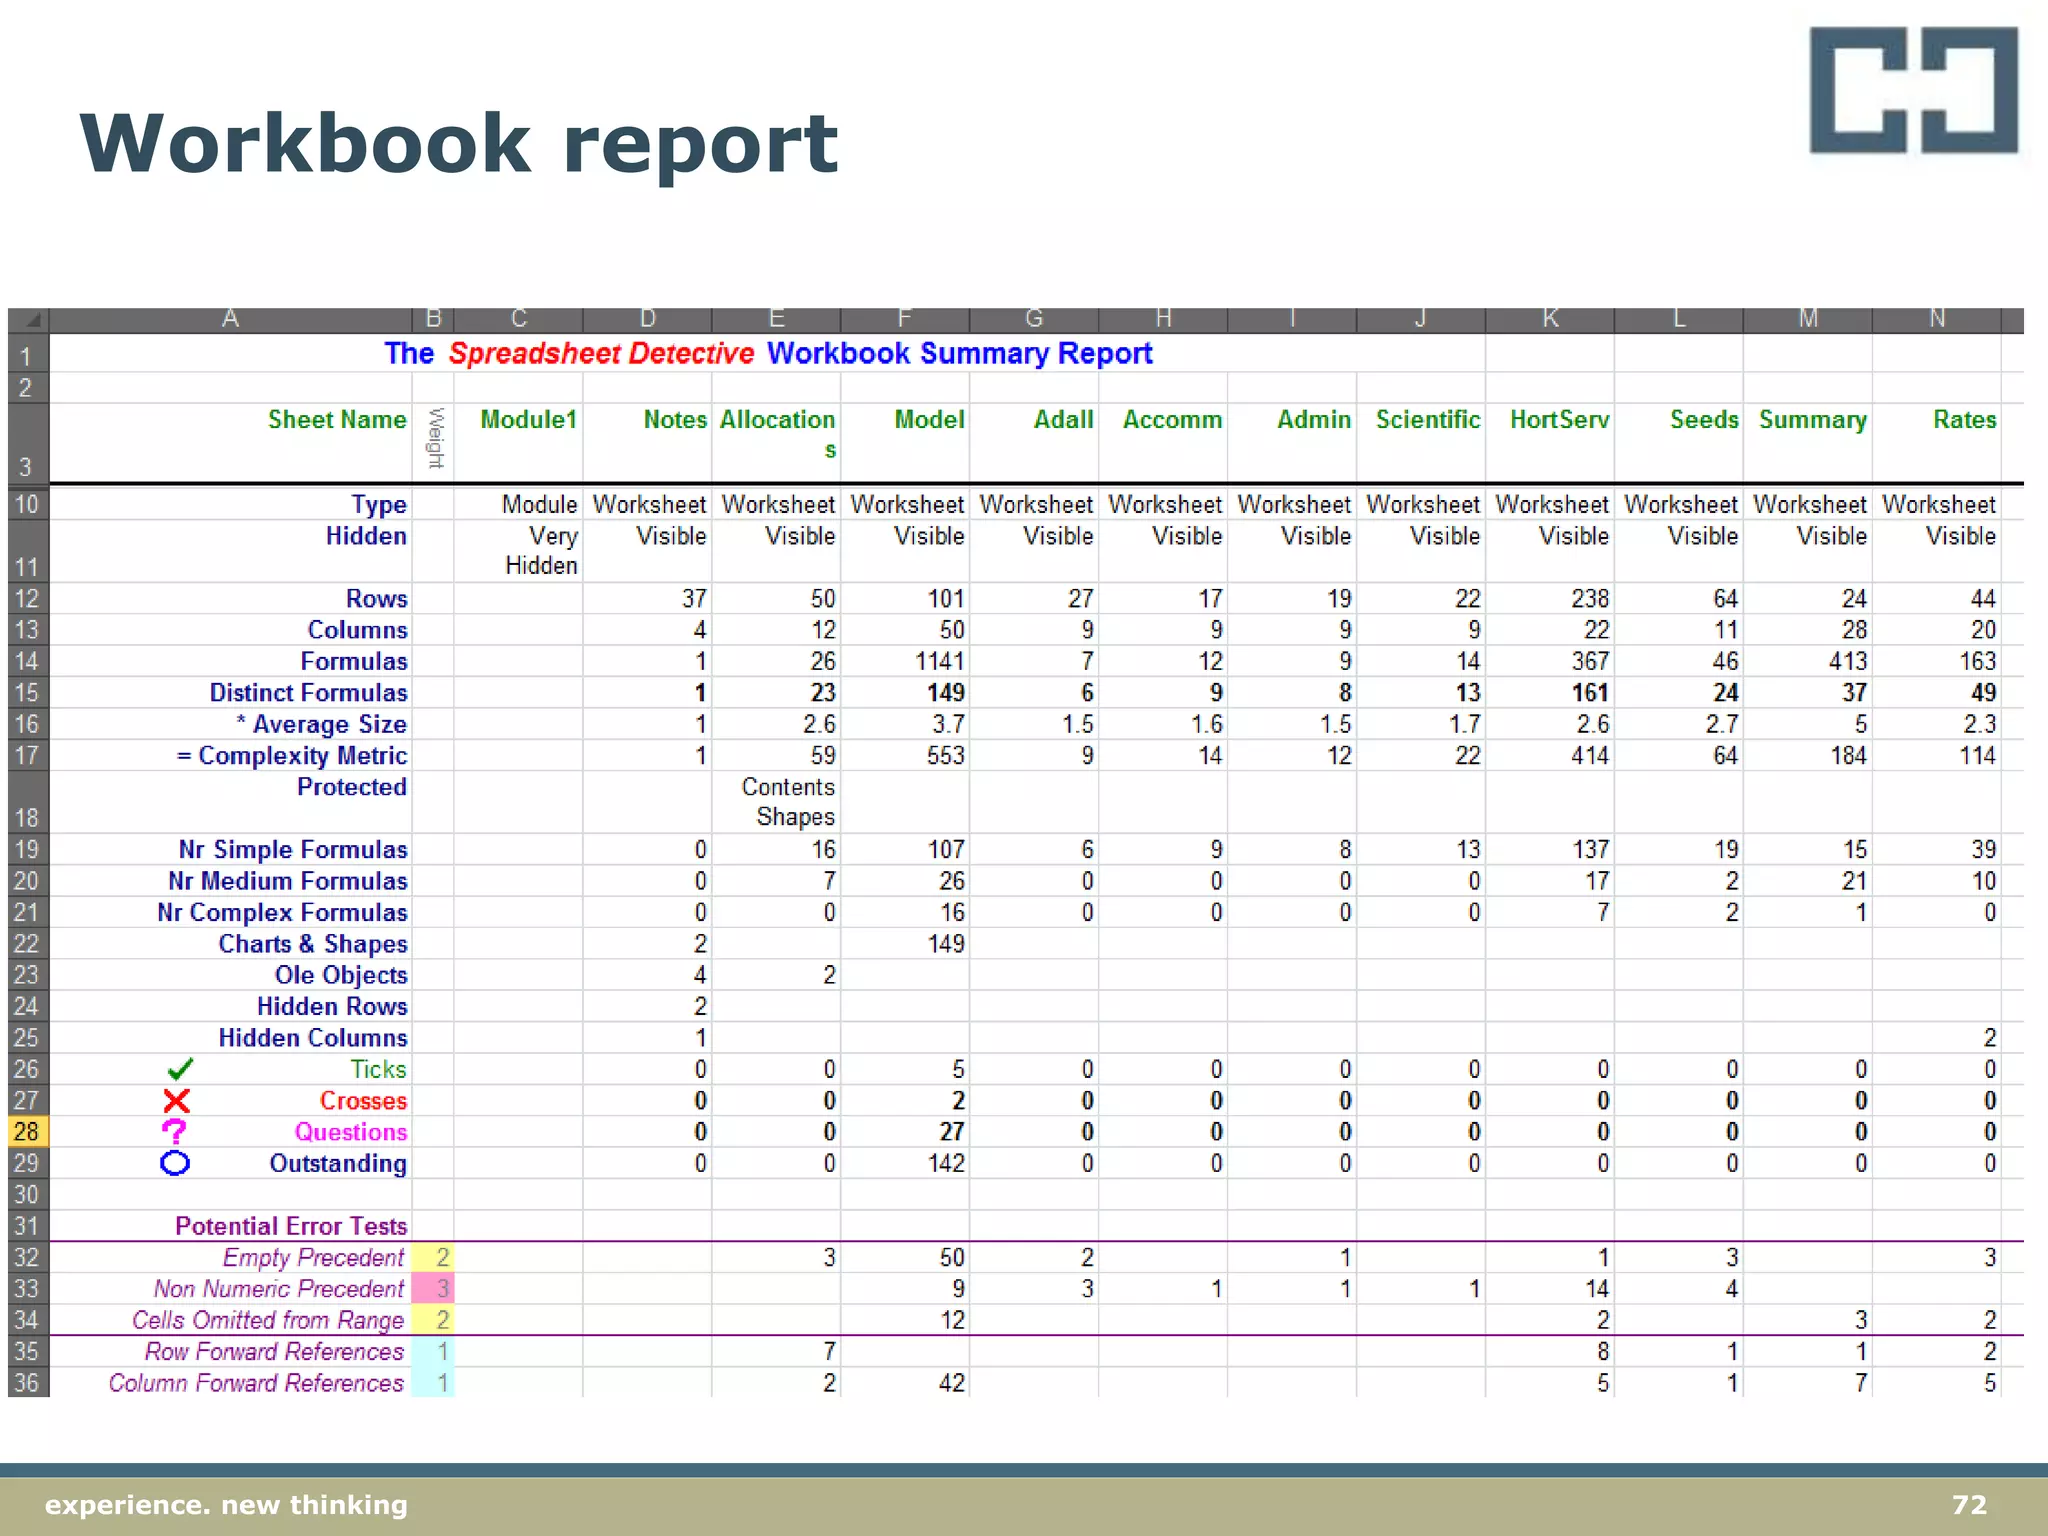The width and height of the screenshot is (2048, 1536).
Task: Click the 'Column Forward References' row label
Action: coord(256,1382)
